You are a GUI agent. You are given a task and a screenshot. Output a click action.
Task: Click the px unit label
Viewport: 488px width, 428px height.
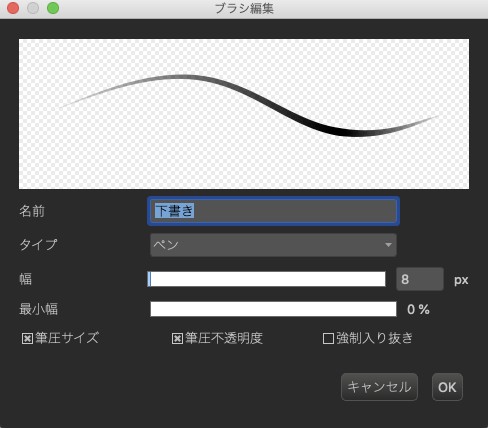pyautogui.click(x=461, y=280)
